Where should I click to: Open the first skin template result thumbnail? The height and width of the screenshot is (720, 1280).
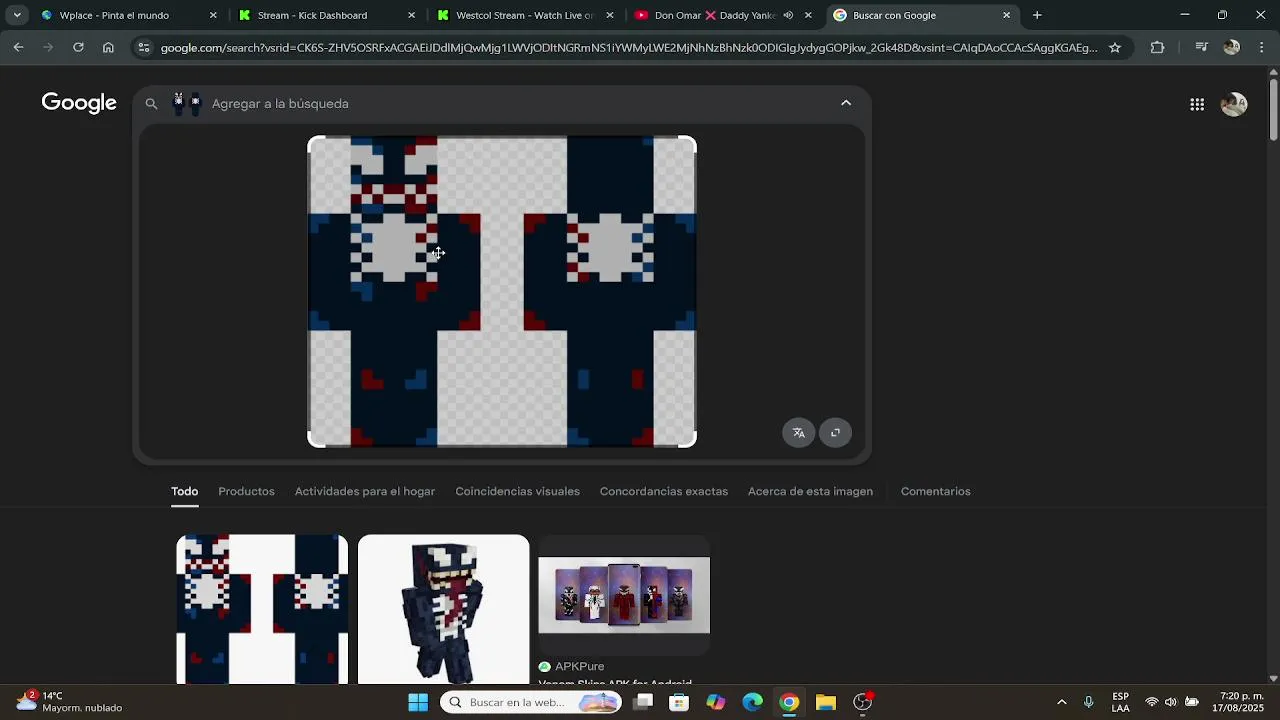262,609
